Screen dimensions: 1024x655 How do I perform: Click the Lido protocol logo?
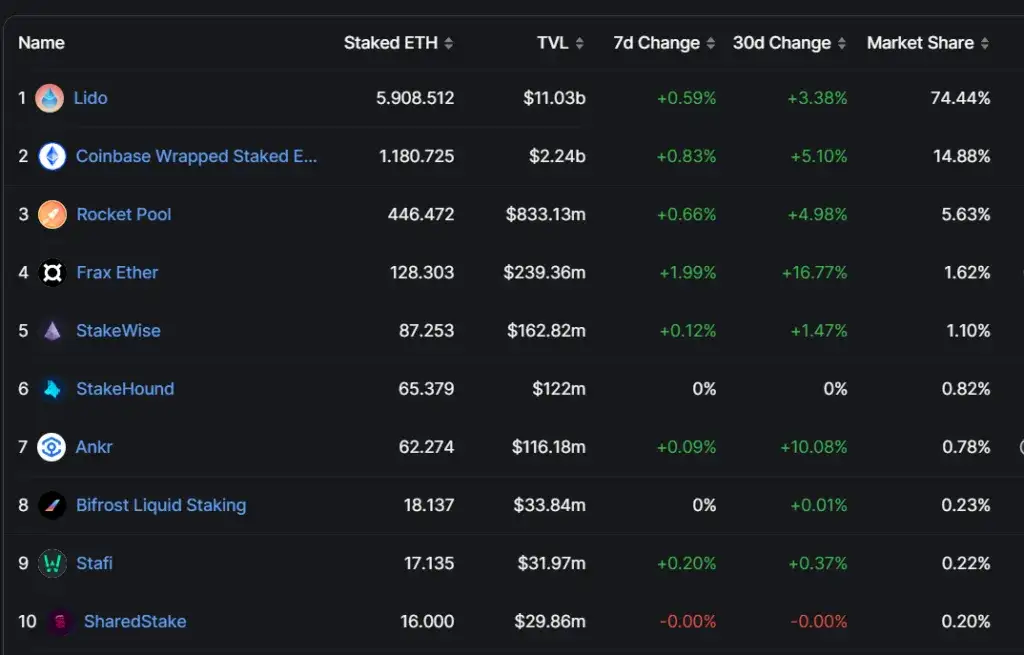[x=52, y=98]
